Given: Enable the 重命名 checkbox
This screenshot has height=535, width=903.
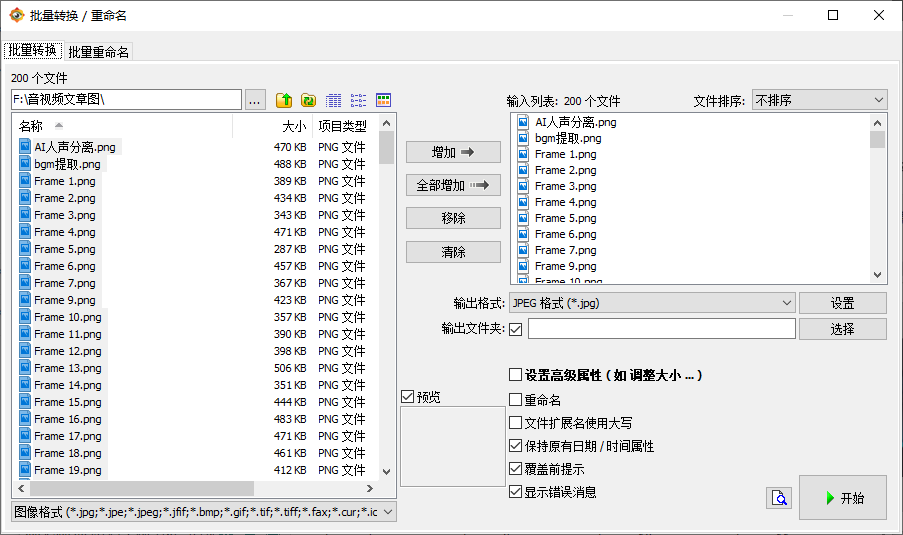Looking at the screenshot, I should click(x=515, y=400).
